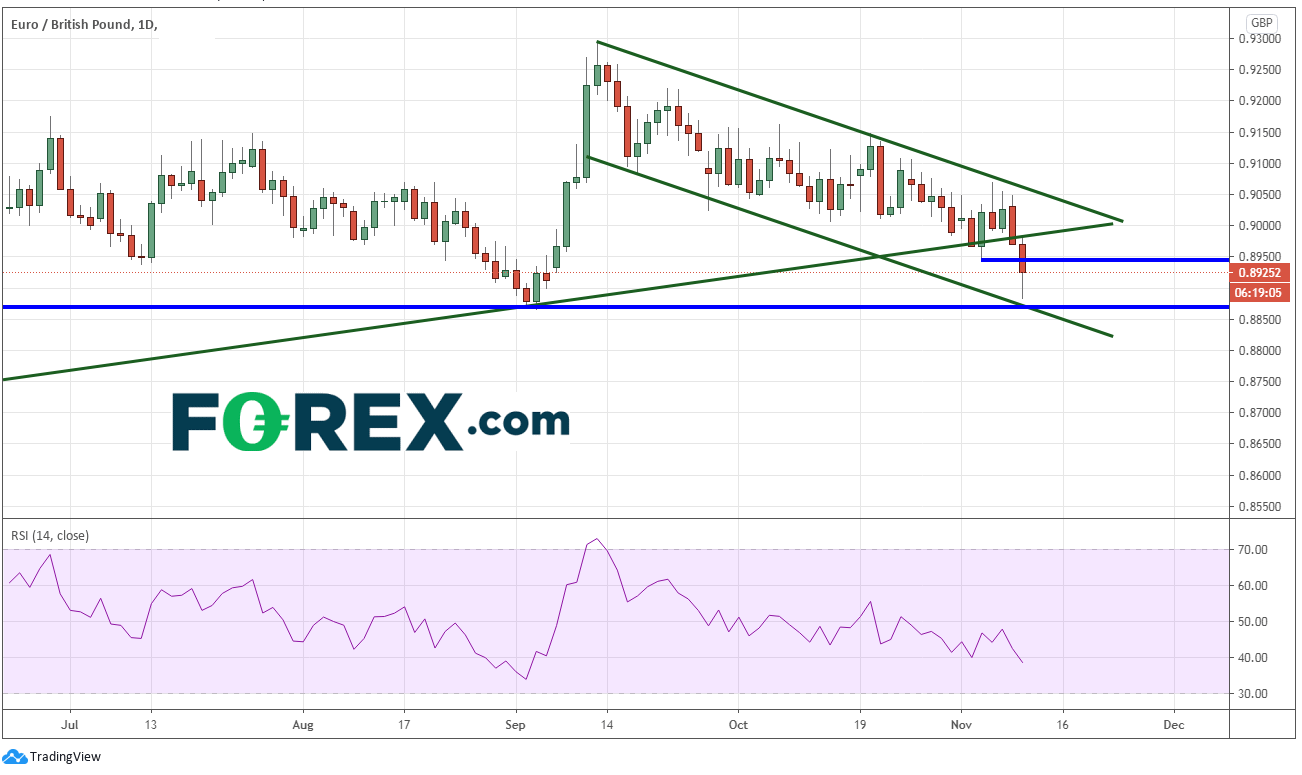Select the short blue line near 0.89500
The height and width of the screenshot is (775, 1302).
pos(1105,260)
